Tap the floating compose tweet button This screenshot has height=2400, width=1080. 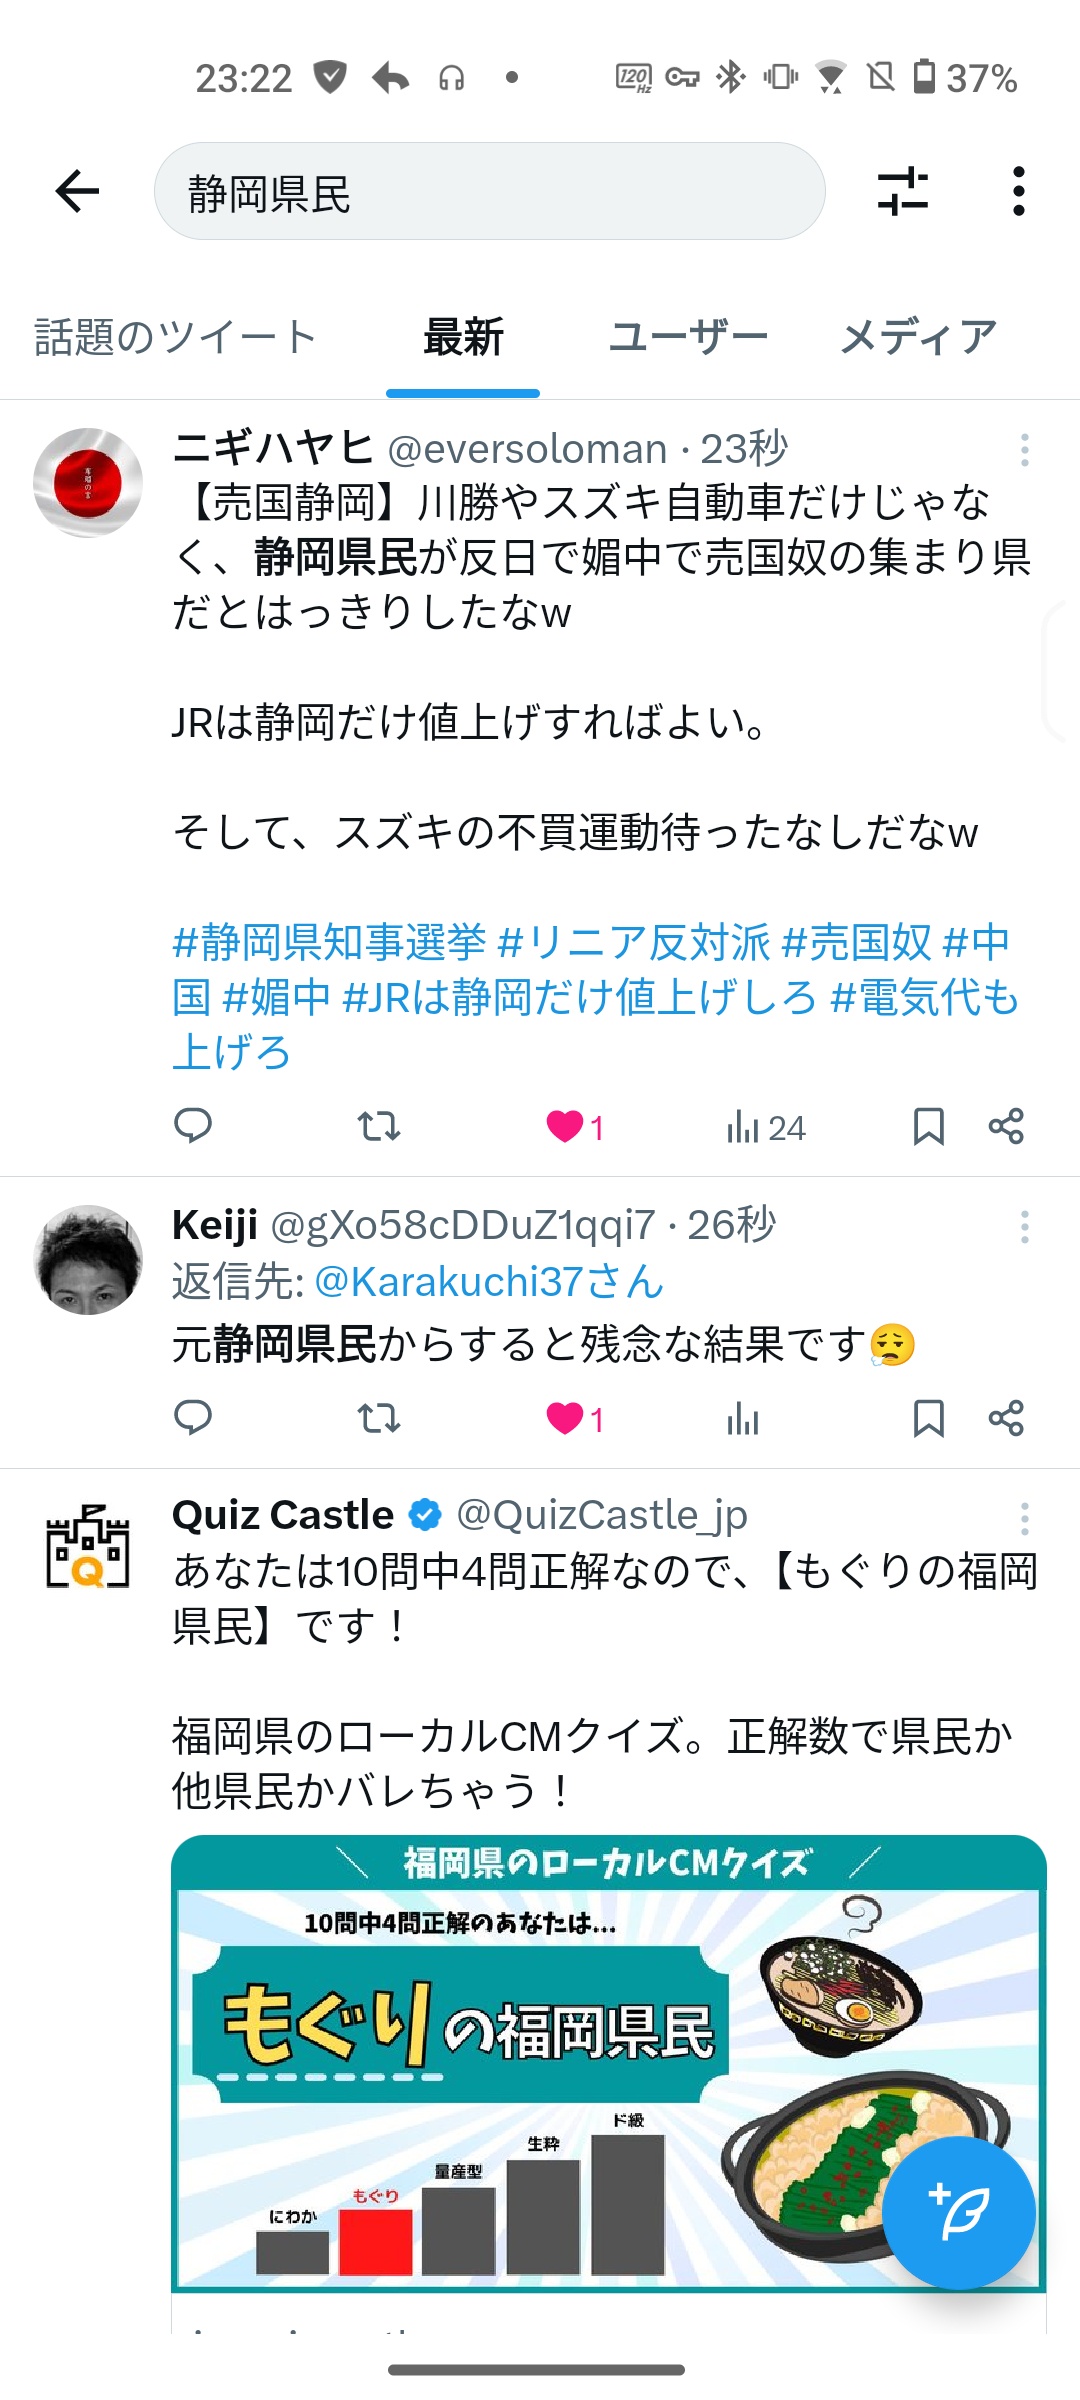click(957, 2212)
